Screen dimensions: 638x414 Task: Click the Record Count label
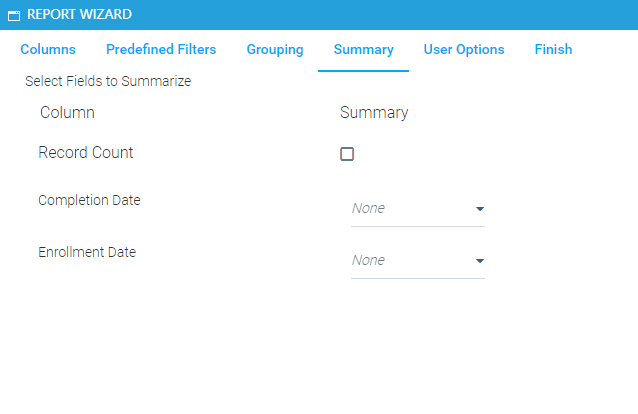click(86, 153)
